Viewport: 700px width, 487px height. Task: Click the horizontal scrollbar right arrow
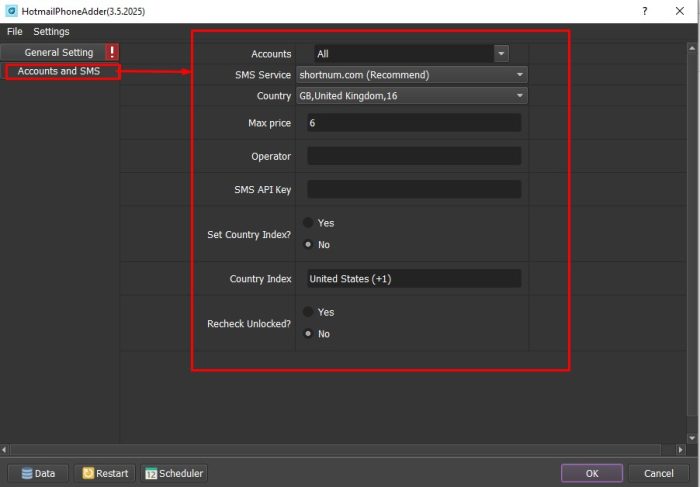tap(680, 450)
